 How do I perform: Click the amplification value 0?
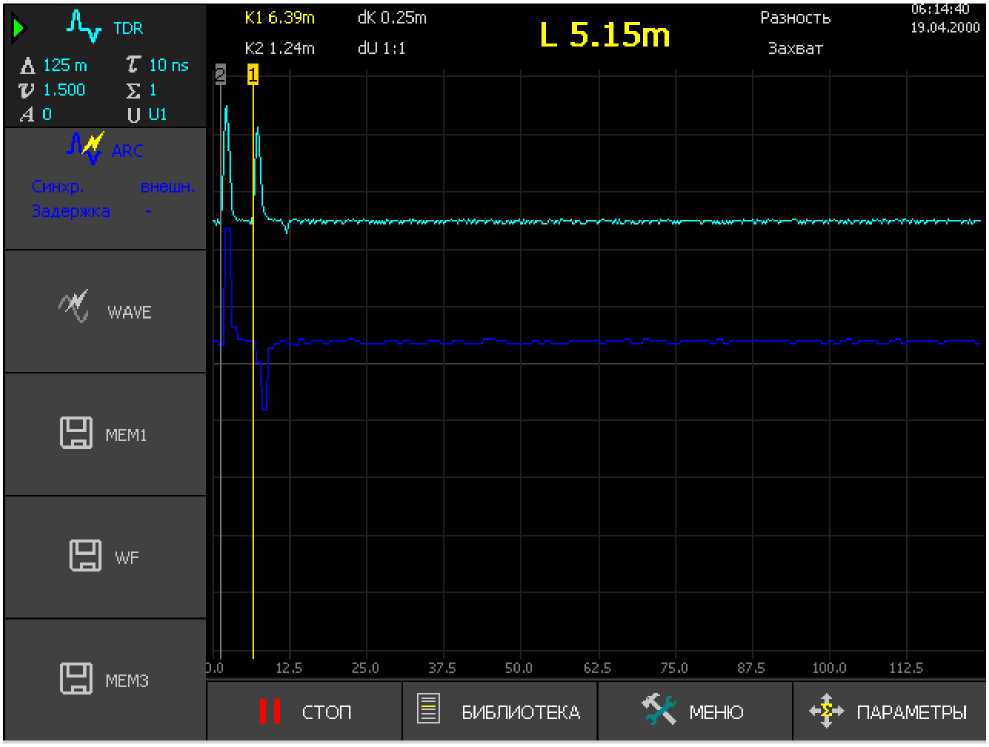47,114
